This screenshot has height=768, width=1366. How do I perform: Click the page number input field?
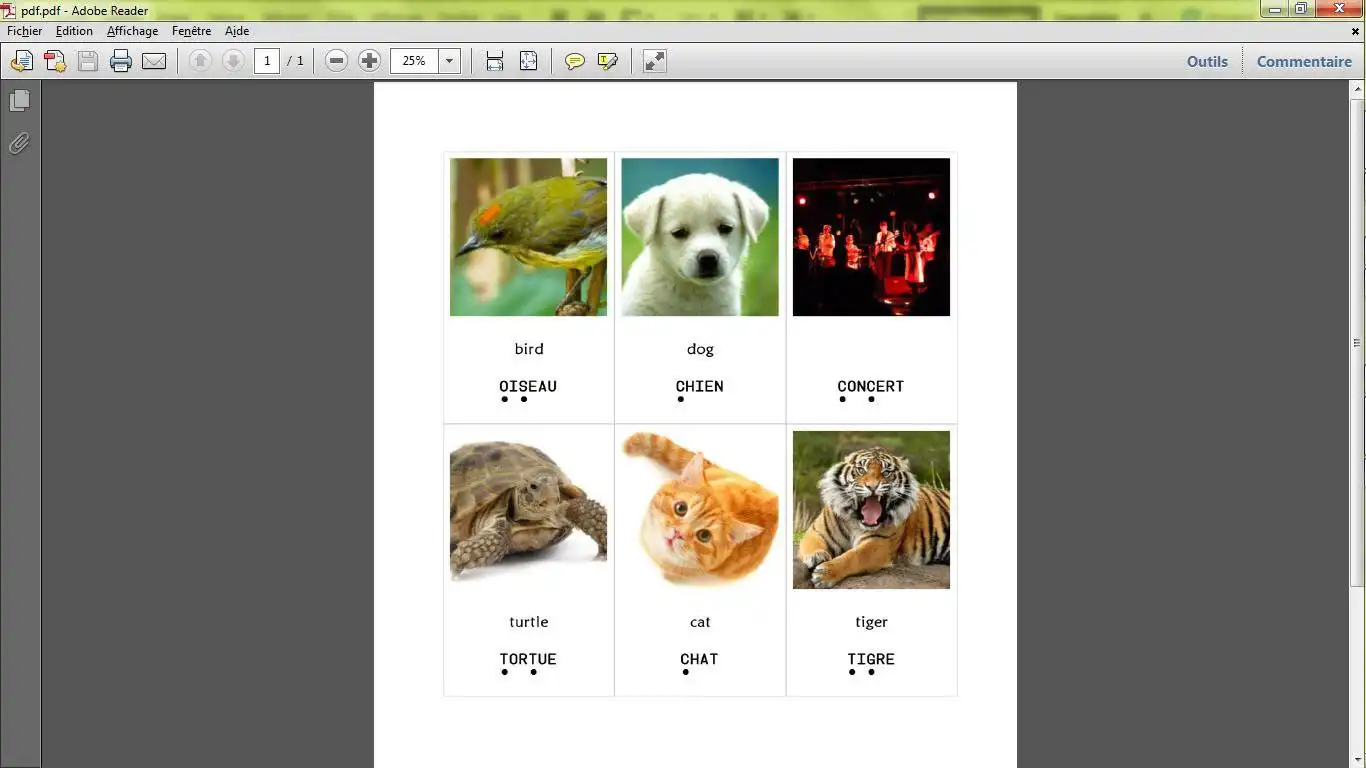click(267, 60)
